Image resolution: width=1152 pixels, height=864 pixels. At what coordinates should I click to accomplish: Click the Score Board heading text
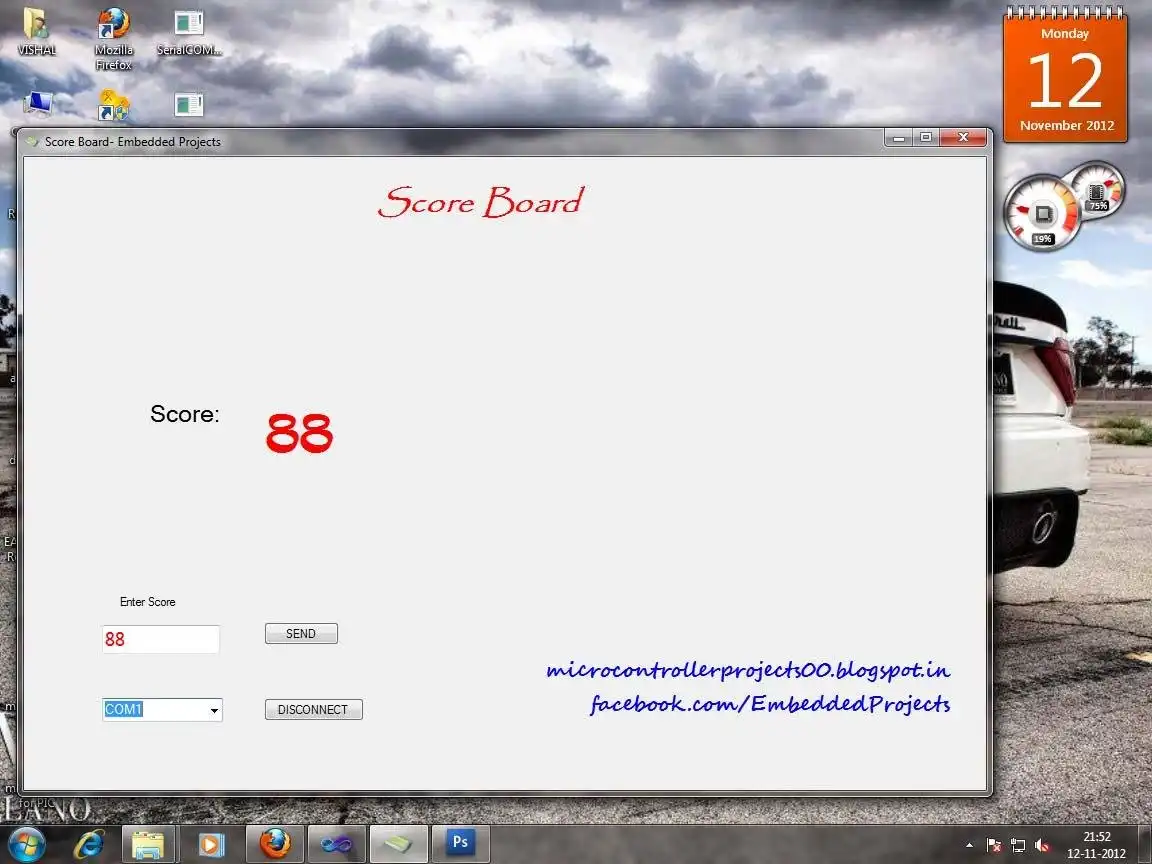coord(481,202)
